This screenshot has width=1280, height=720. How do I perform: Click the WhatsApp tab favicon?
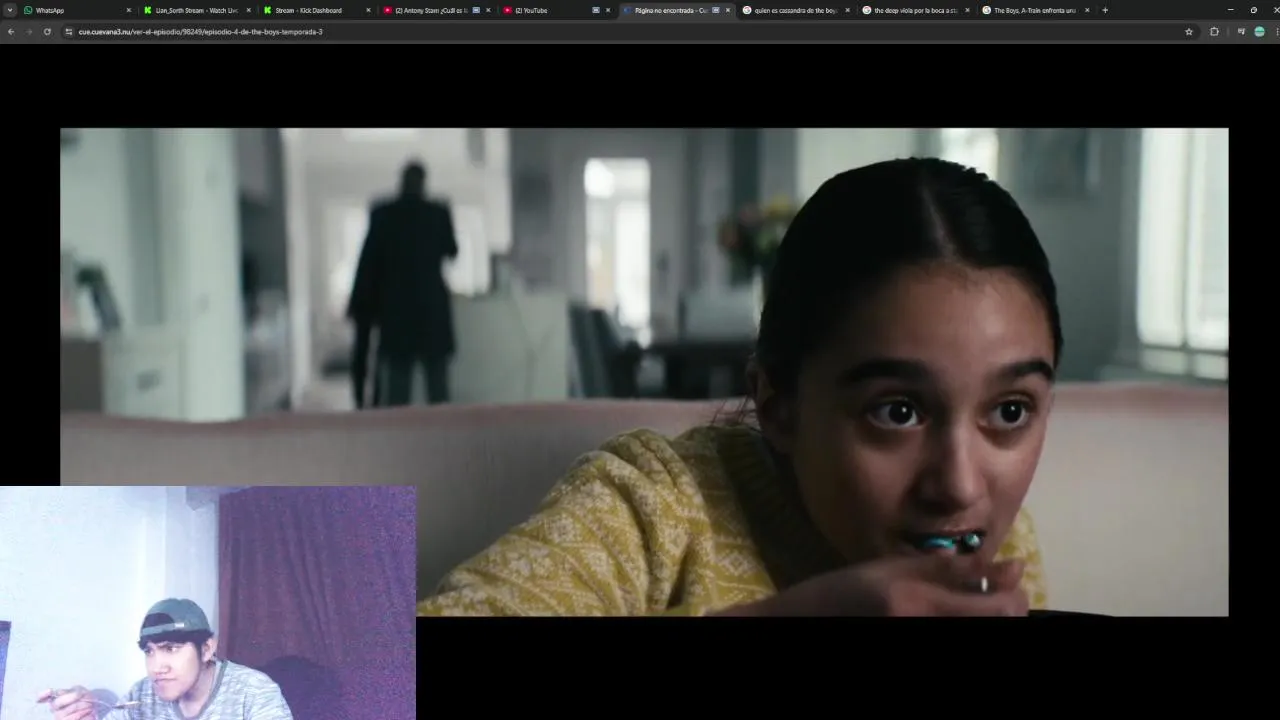click(28, 10)
